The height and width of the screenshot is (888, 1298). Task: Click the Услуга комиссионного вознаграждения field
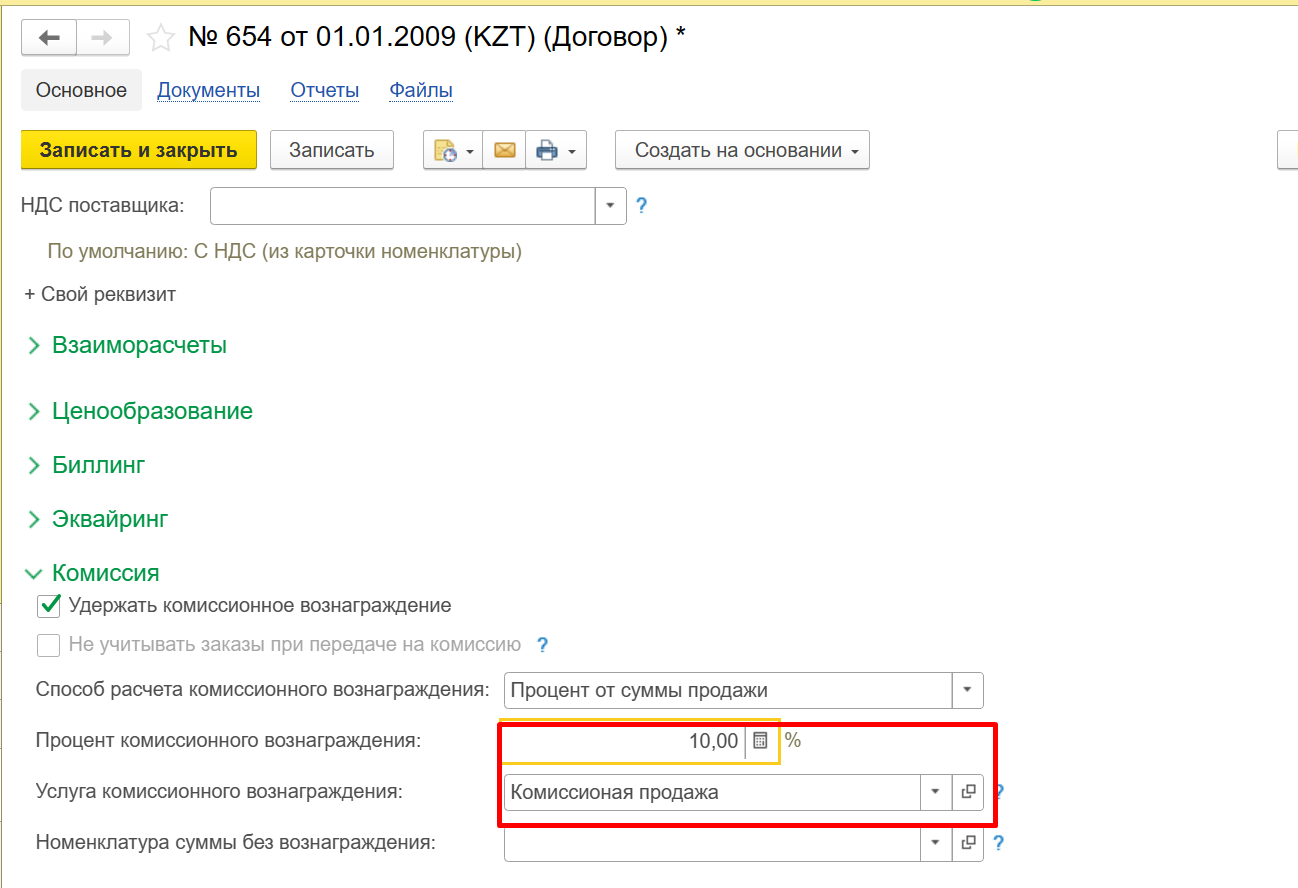pyautogui.click(x=712, y=792)
